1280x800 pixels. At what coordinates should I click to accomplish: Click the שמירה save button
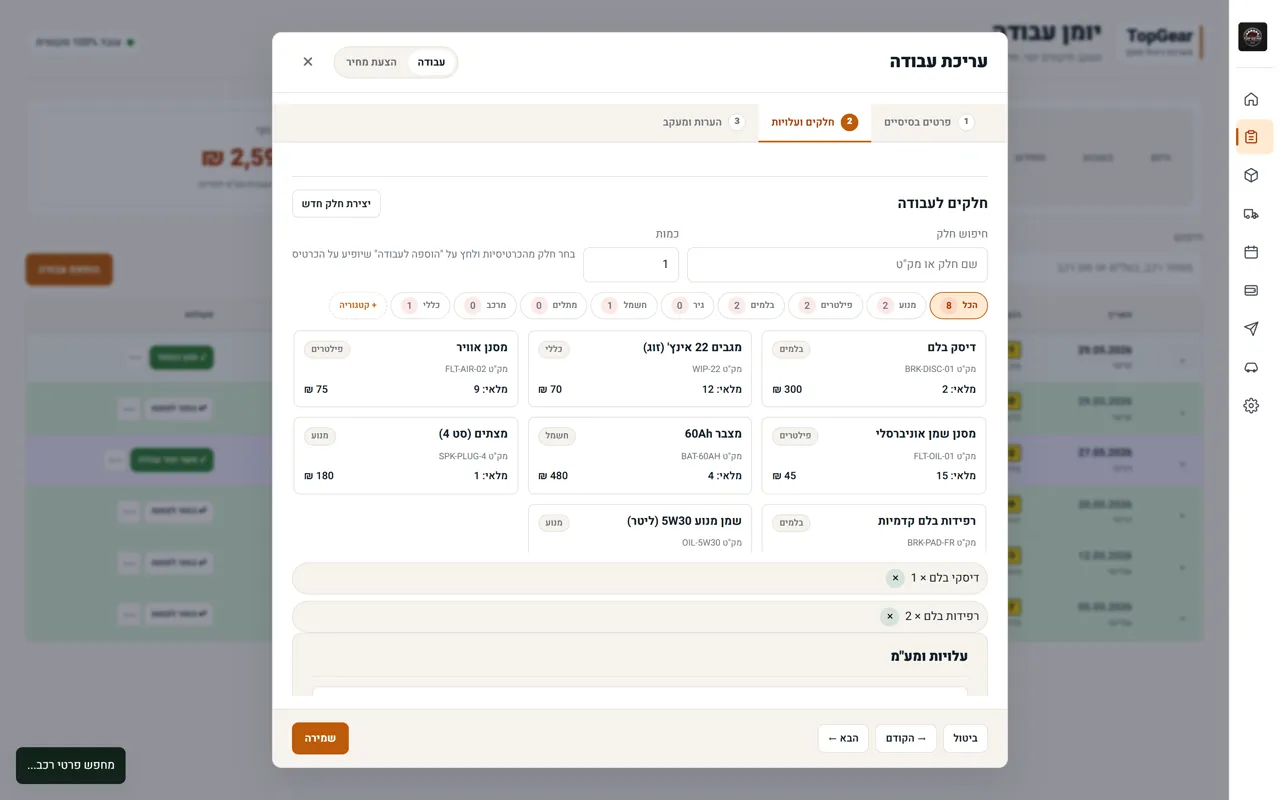(x=320, y=738)
